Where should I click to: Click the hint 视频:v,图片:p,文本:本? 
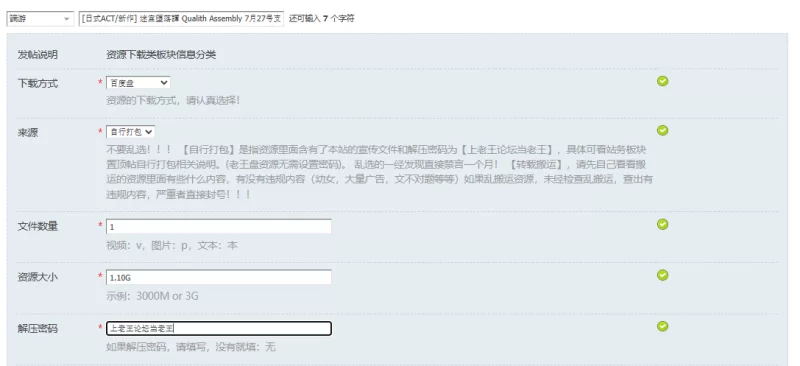(172, 246)
